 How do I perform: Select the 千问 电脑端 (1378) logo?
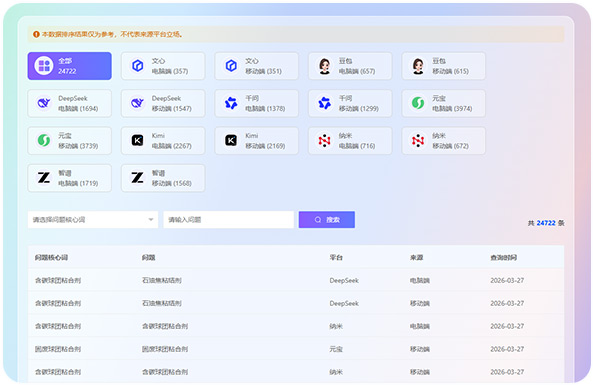point(231,103)
